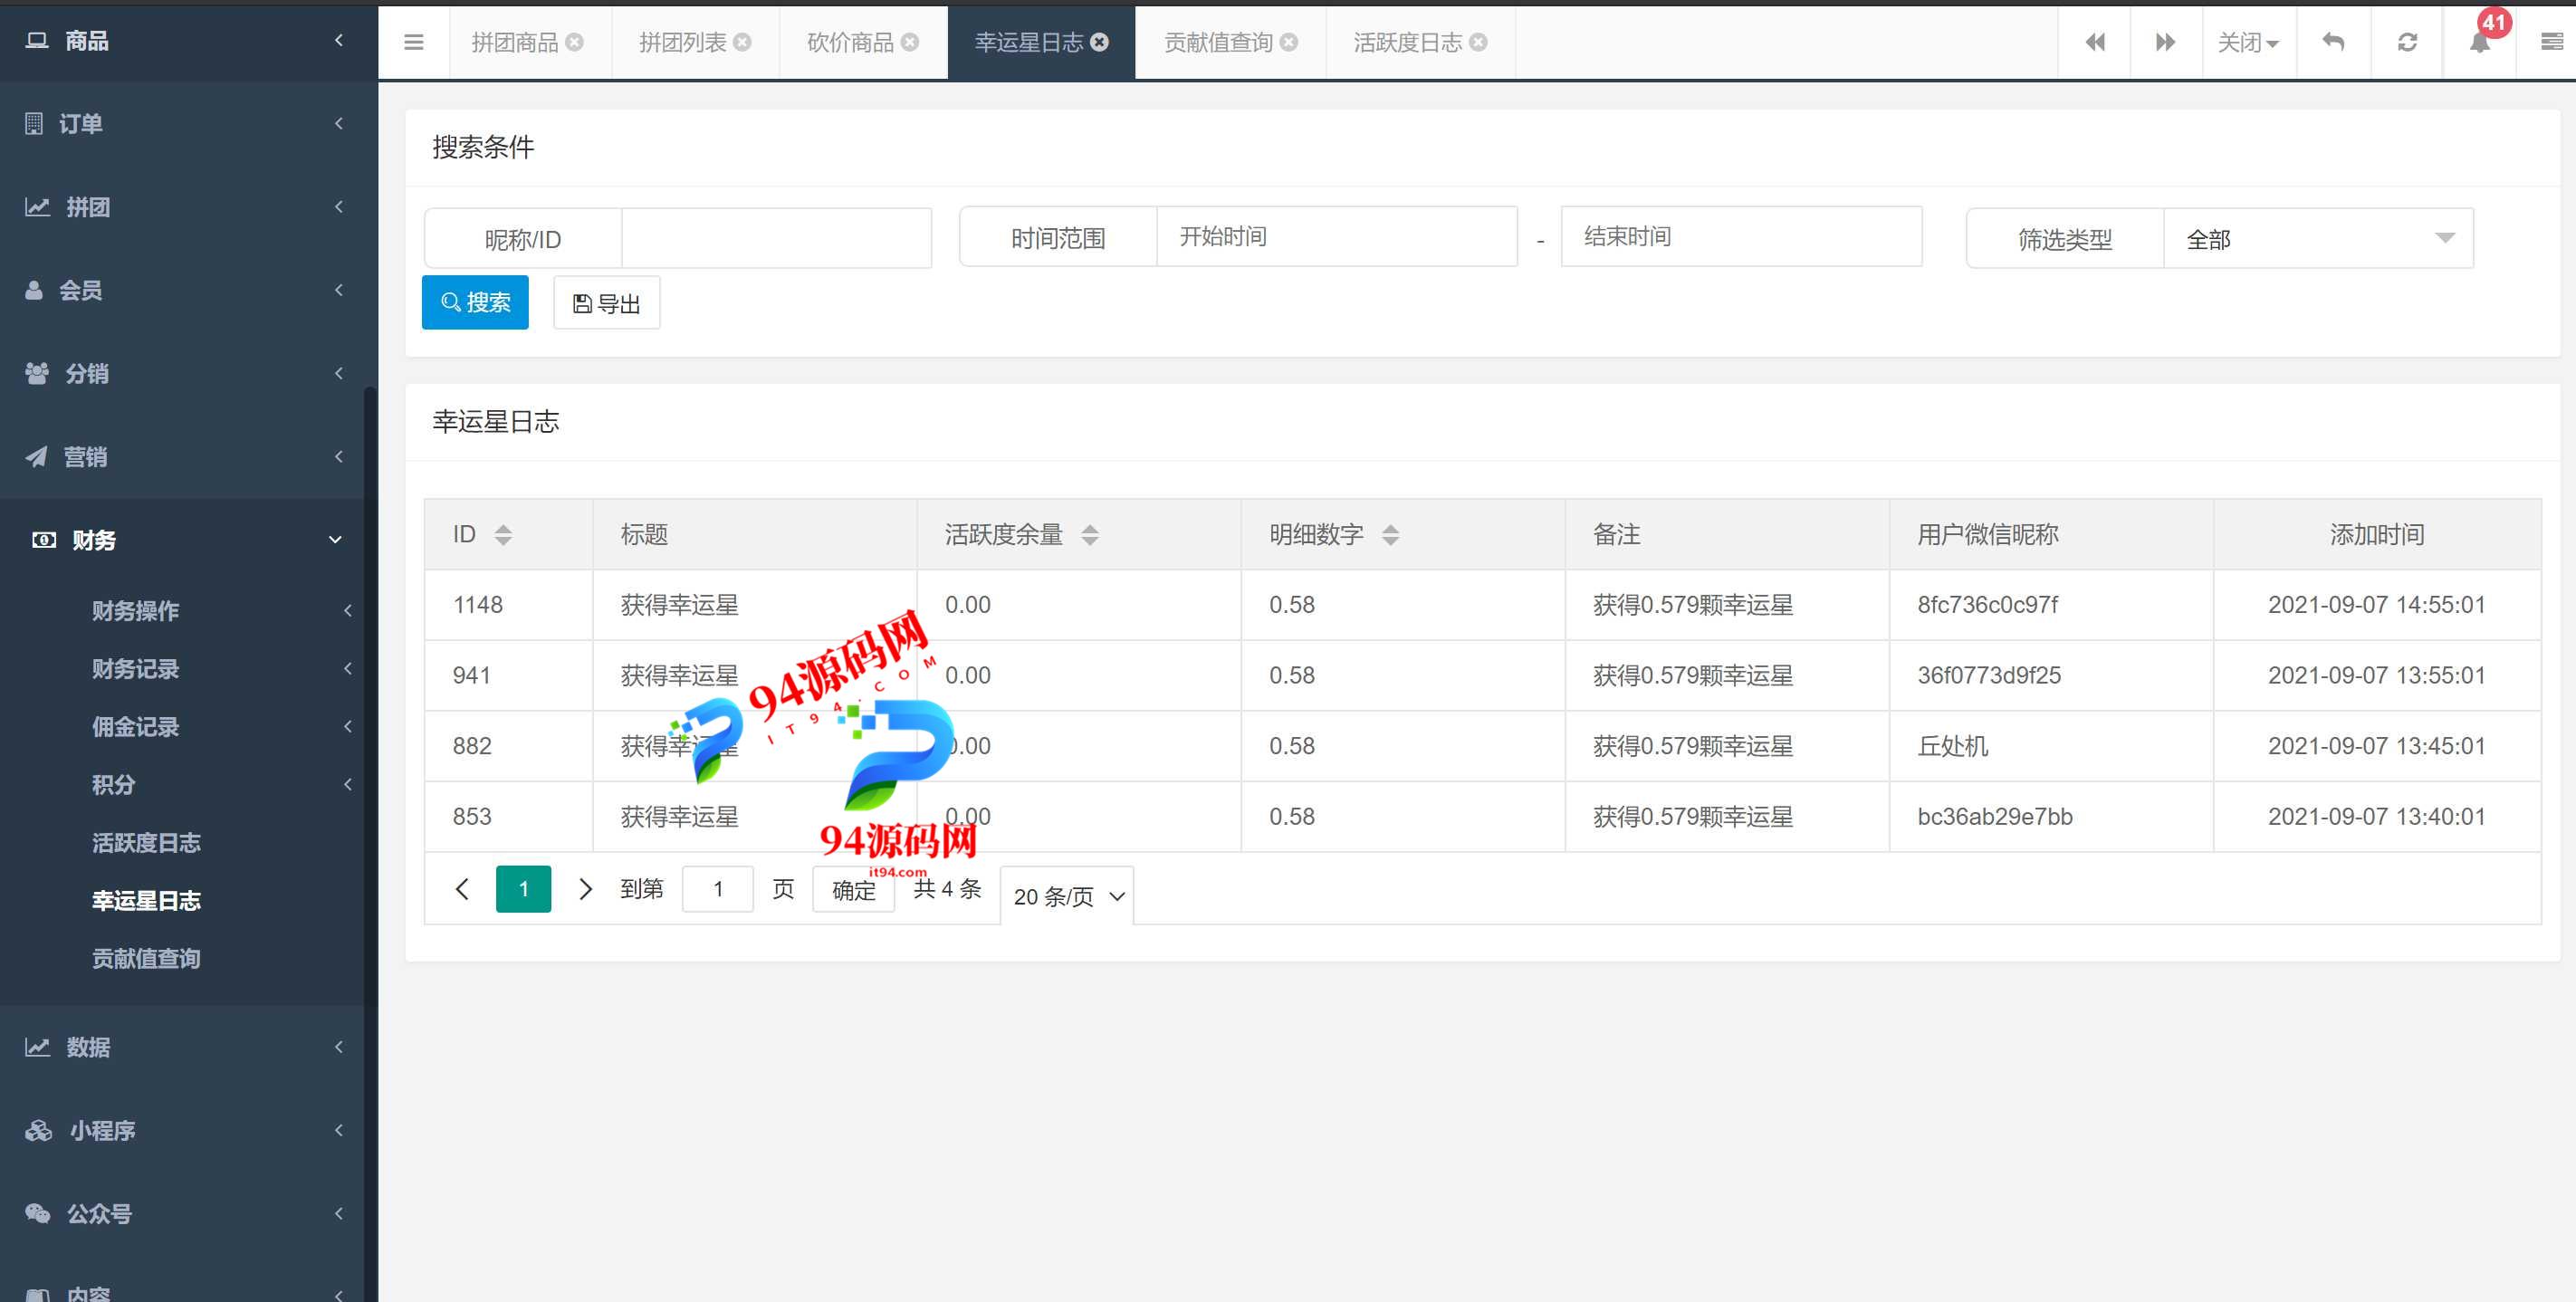Click the 财务 money icon in sidebar
The width and height of the screenshot is (2576, 1302).
click(44, 540)
